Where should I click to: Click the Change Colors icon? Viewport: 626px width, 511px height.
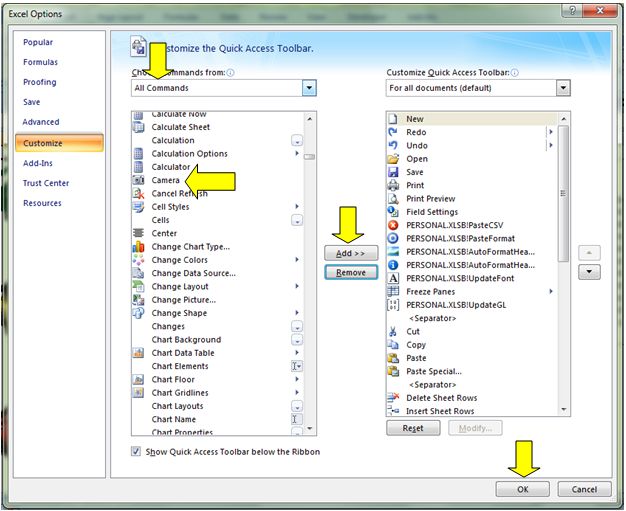(x=139, y=260)
